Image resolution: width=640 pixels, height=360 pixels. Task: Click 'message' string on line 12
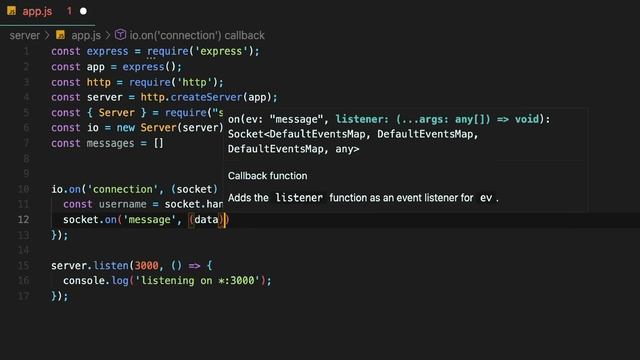[x=149, y=220]
